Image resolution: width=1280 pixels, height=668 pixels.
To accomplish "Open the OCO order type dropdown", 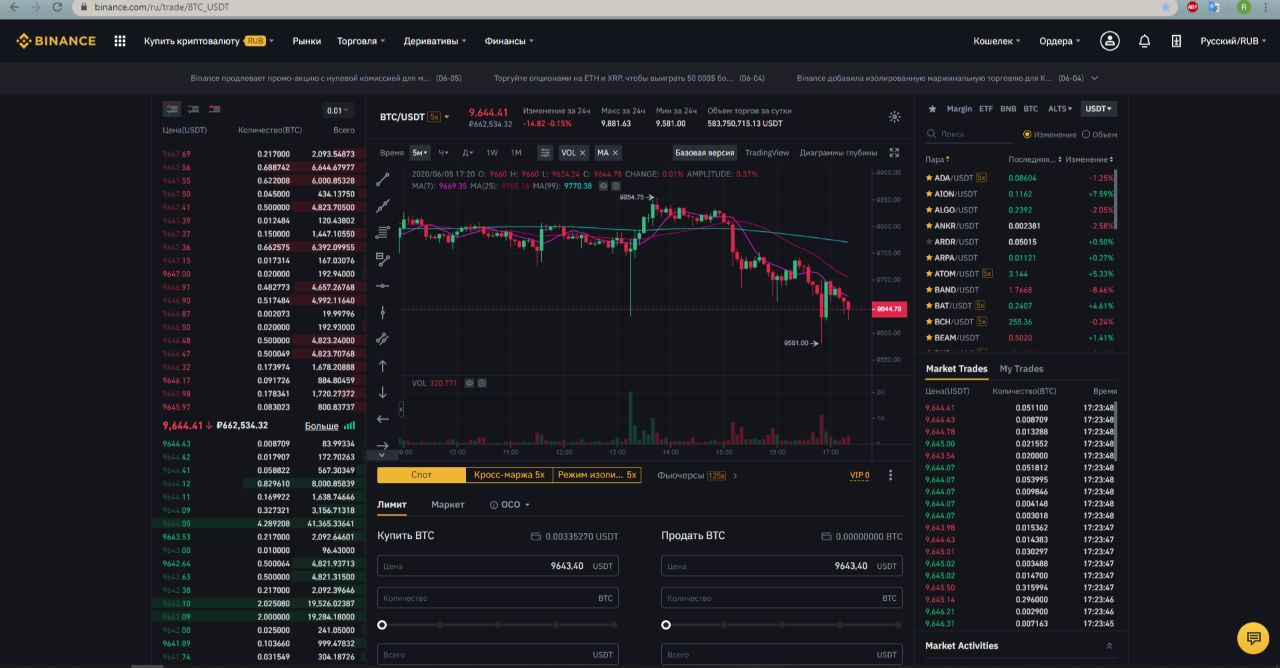I will [510, 505].
